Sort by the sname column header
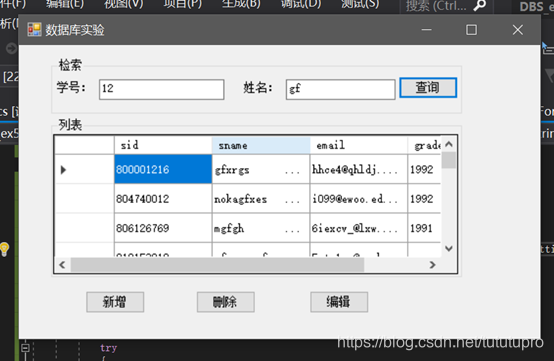The height and width of the screenshot is (361, 554). click(x=261, y=145)
